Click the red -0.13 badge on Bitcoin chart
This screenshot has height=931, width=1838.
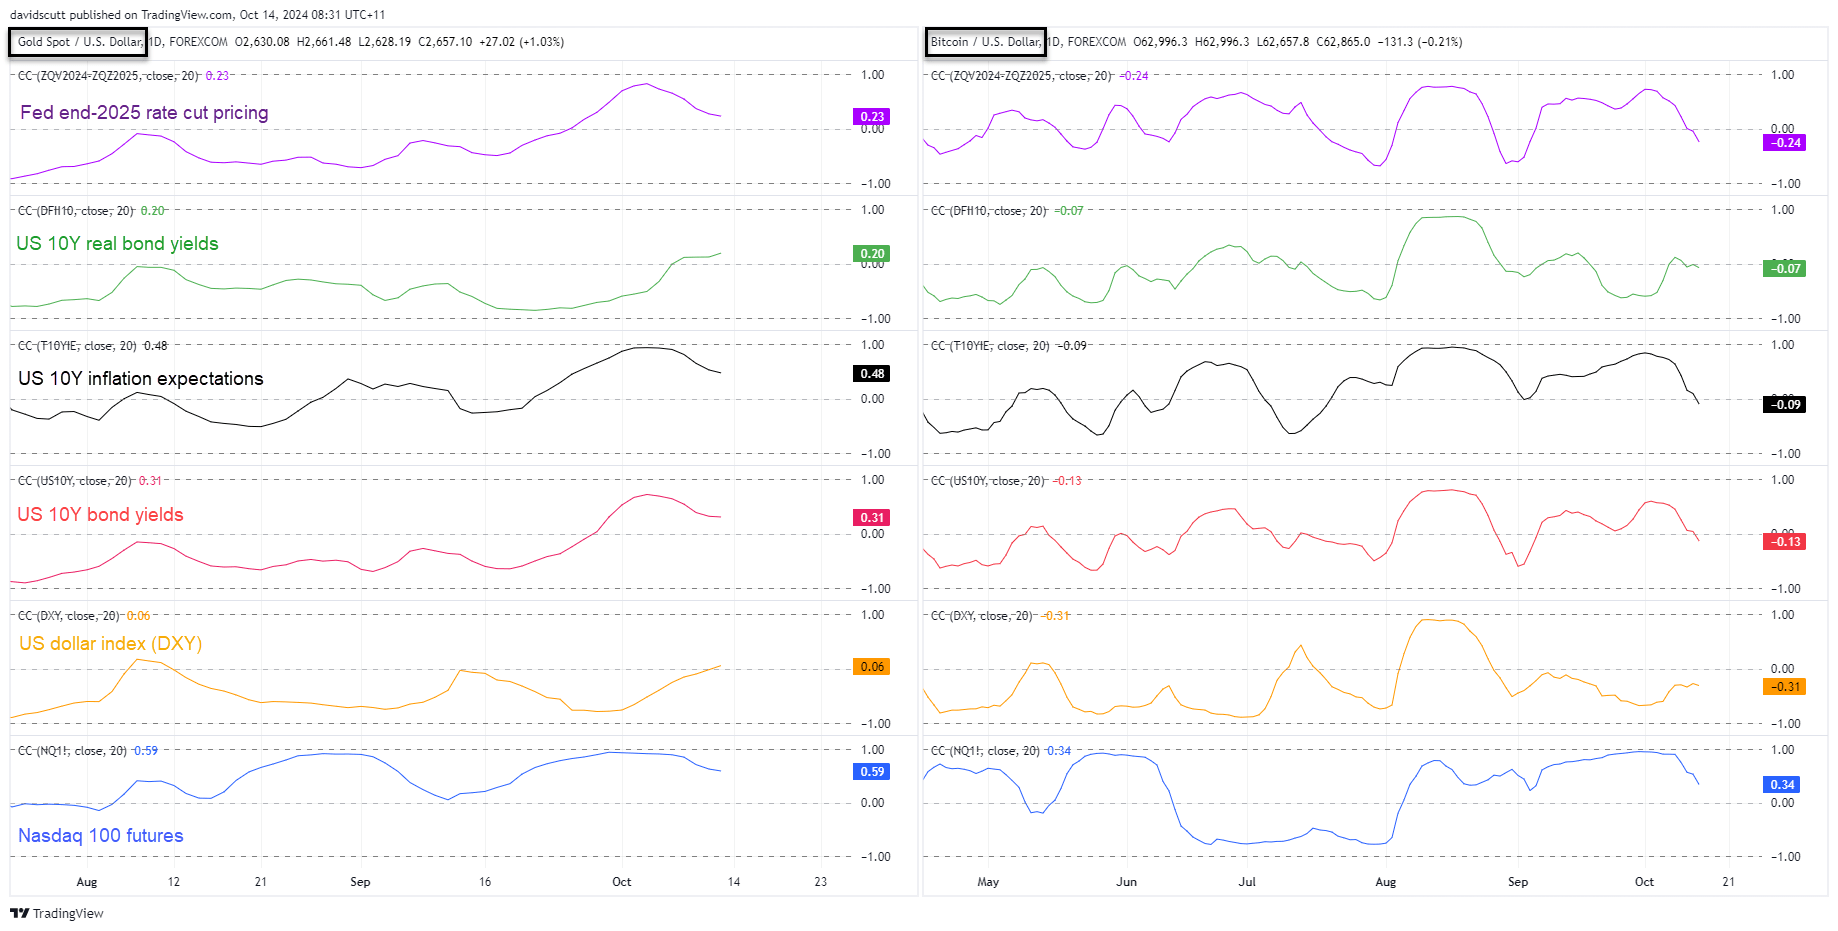[x=1785, y=542]
